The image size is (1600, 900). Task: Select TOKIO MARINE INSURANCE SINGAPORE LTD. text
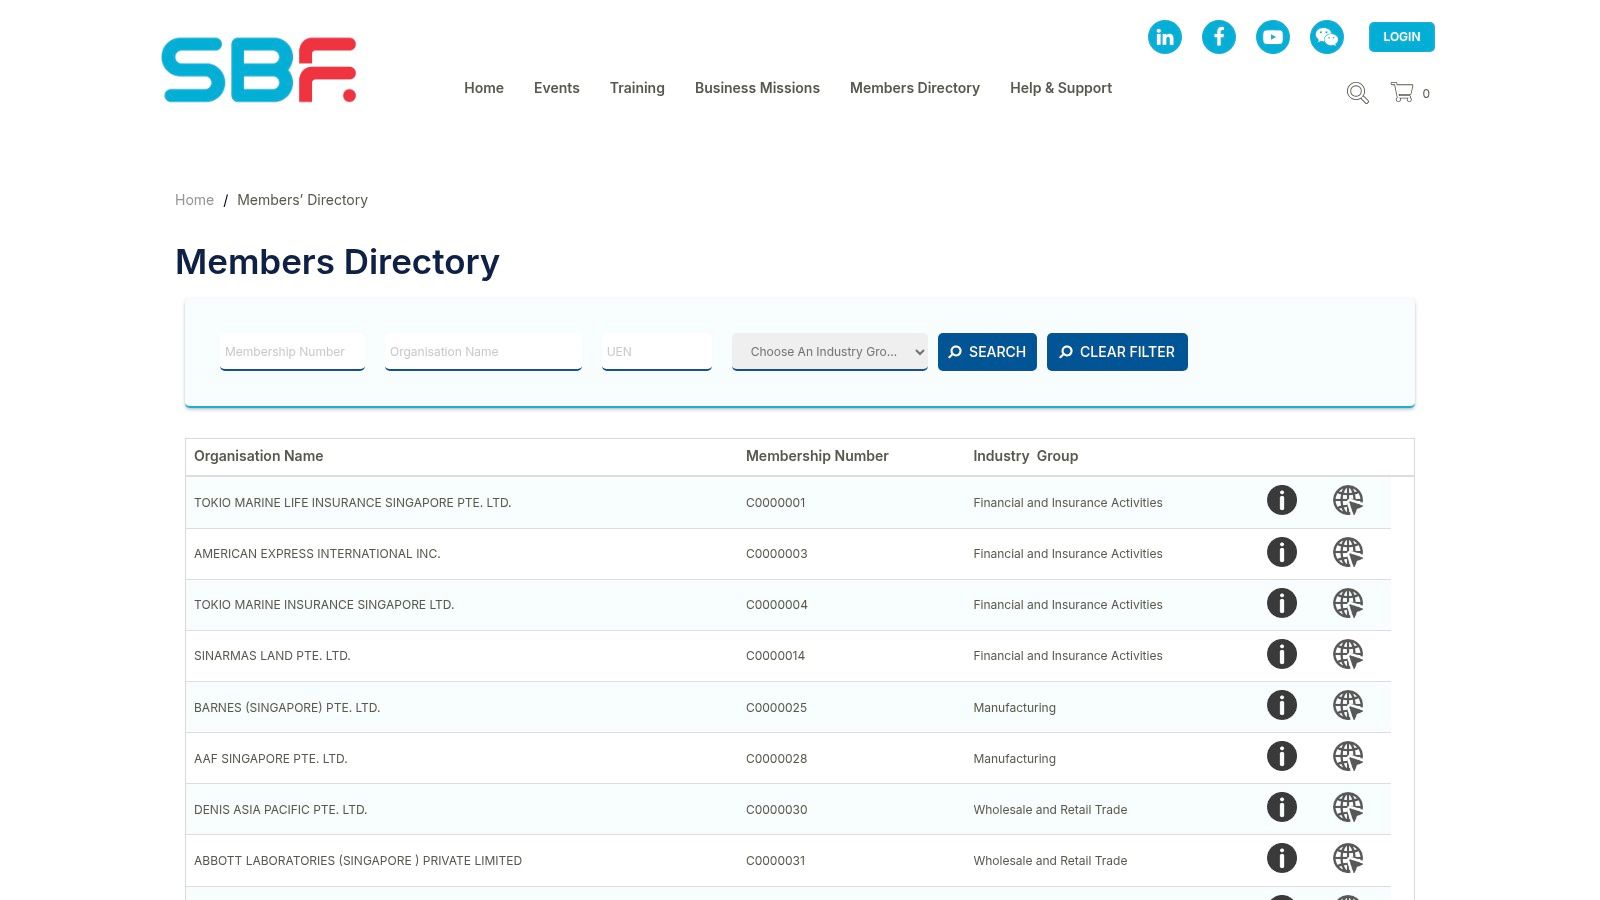click(x=324, y=605)
